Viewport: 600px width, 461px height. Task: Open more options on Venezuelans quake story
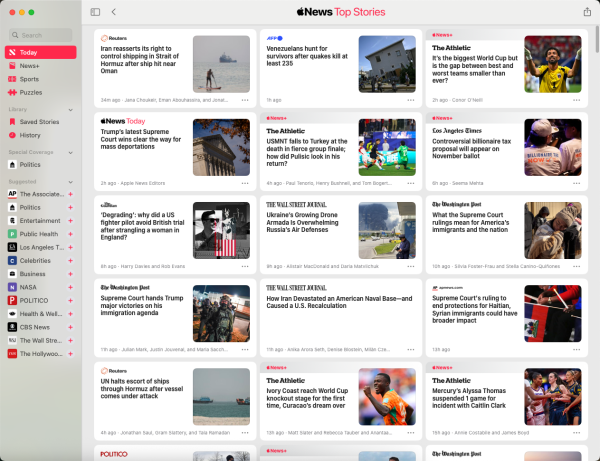coord(411,100)
